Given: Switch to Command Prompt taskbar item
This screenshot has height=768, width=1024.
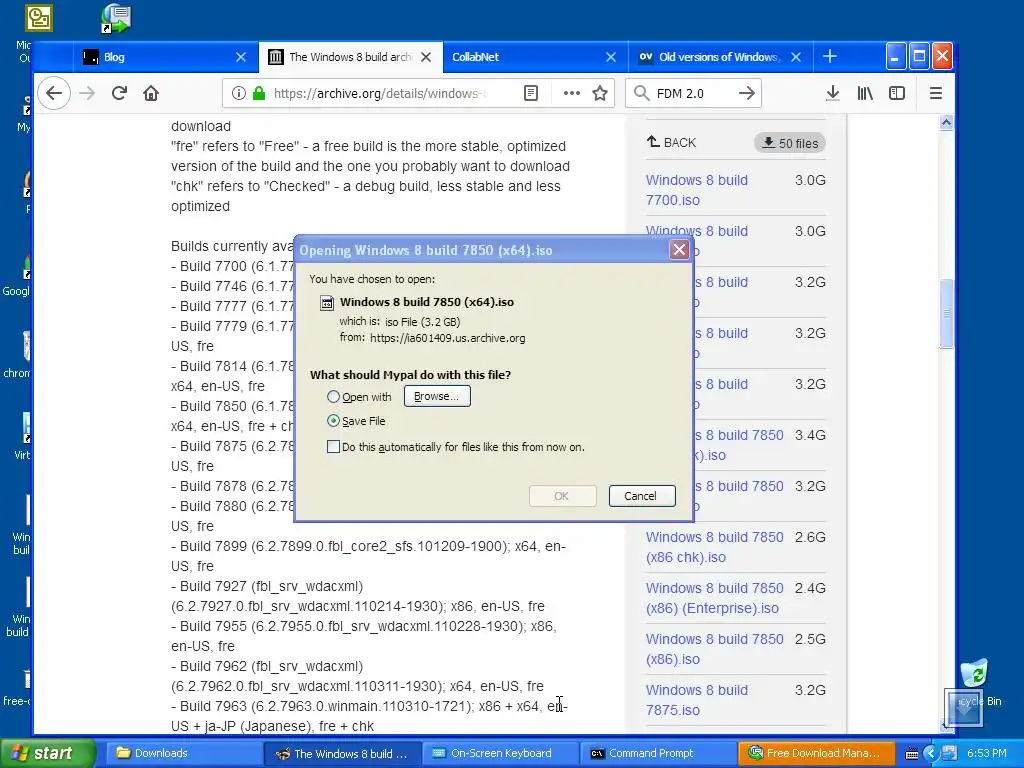Looking at the screenshot, I should (x=658, y=754).
